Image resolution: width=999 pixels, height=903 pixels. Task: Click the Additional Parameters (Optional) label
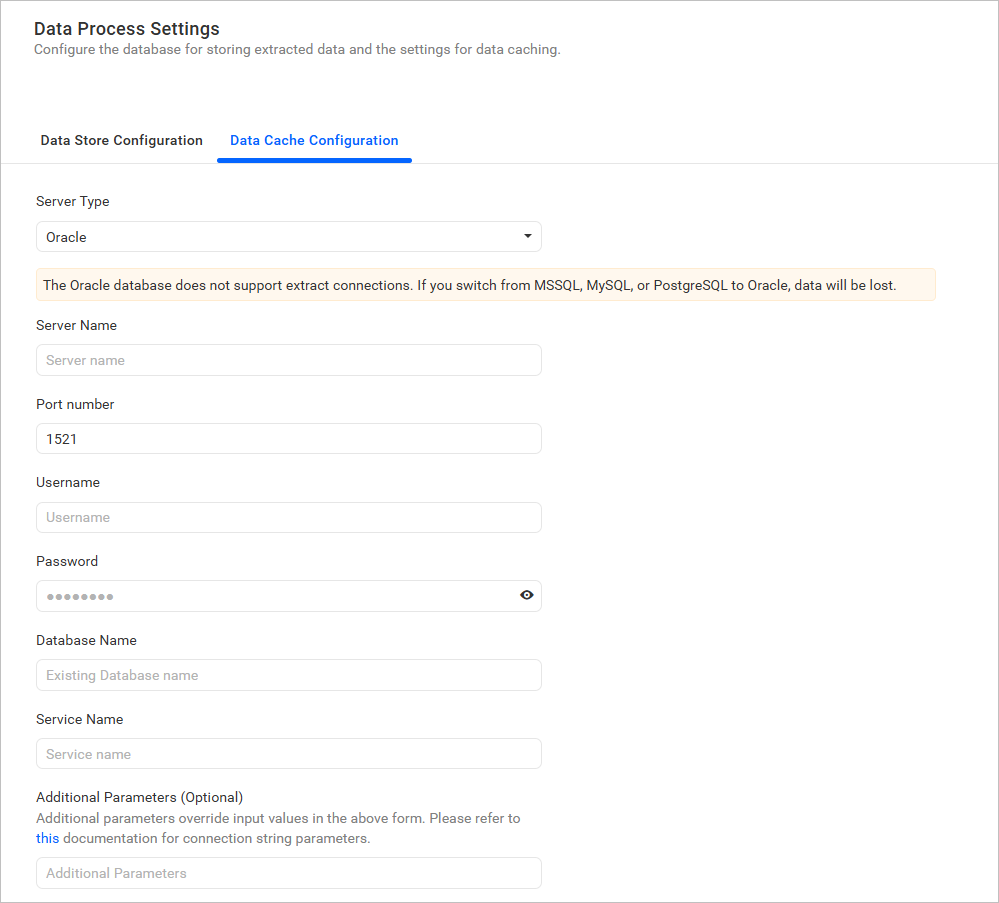click(139, 797)
